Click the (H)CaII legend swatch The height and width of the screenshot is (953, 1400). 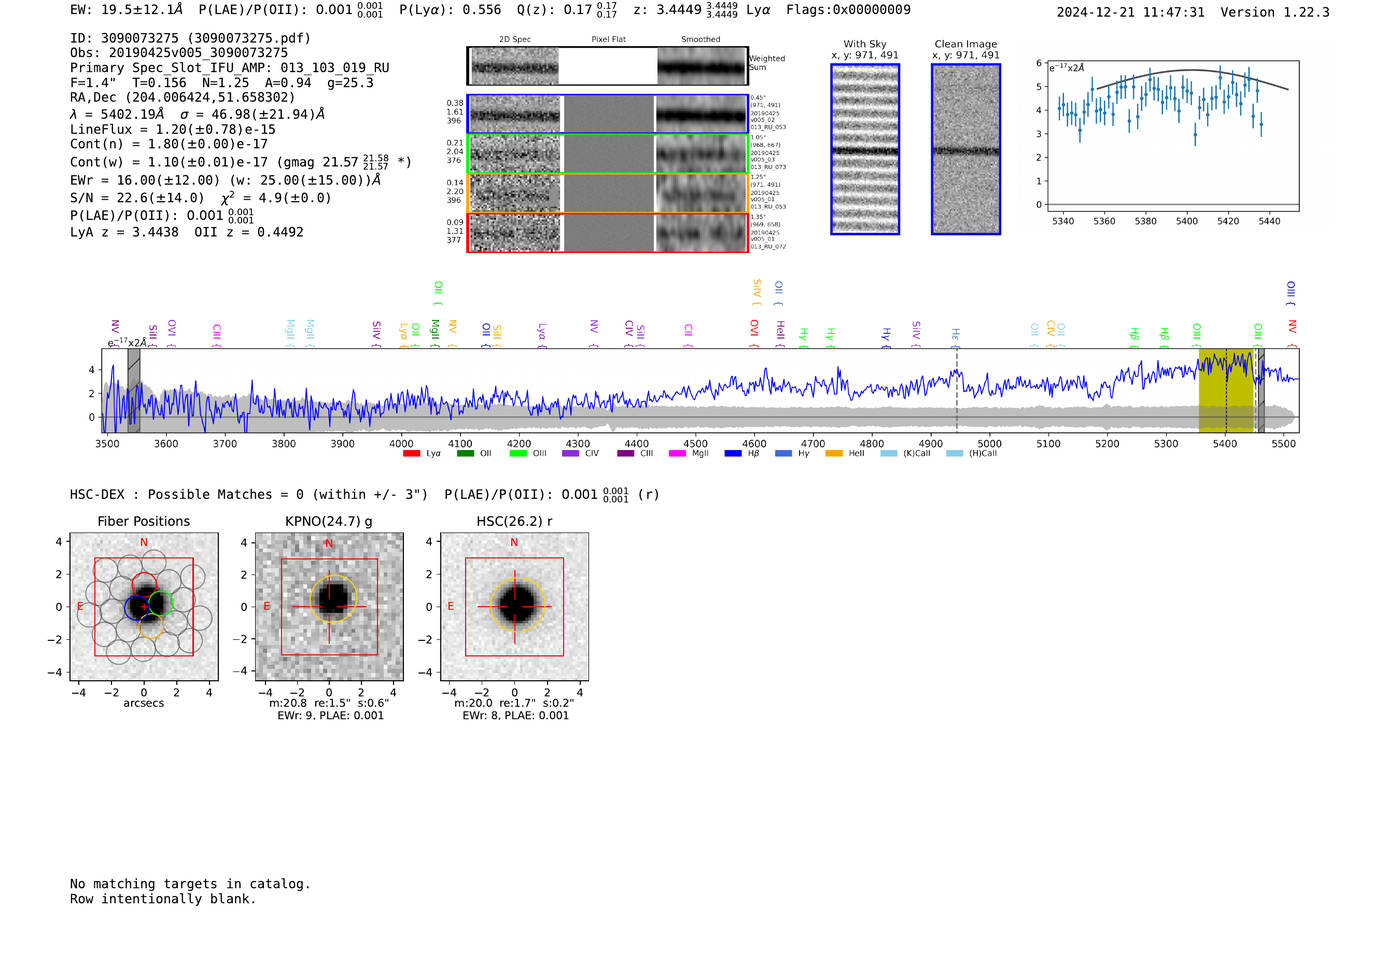tap(954, 453)
